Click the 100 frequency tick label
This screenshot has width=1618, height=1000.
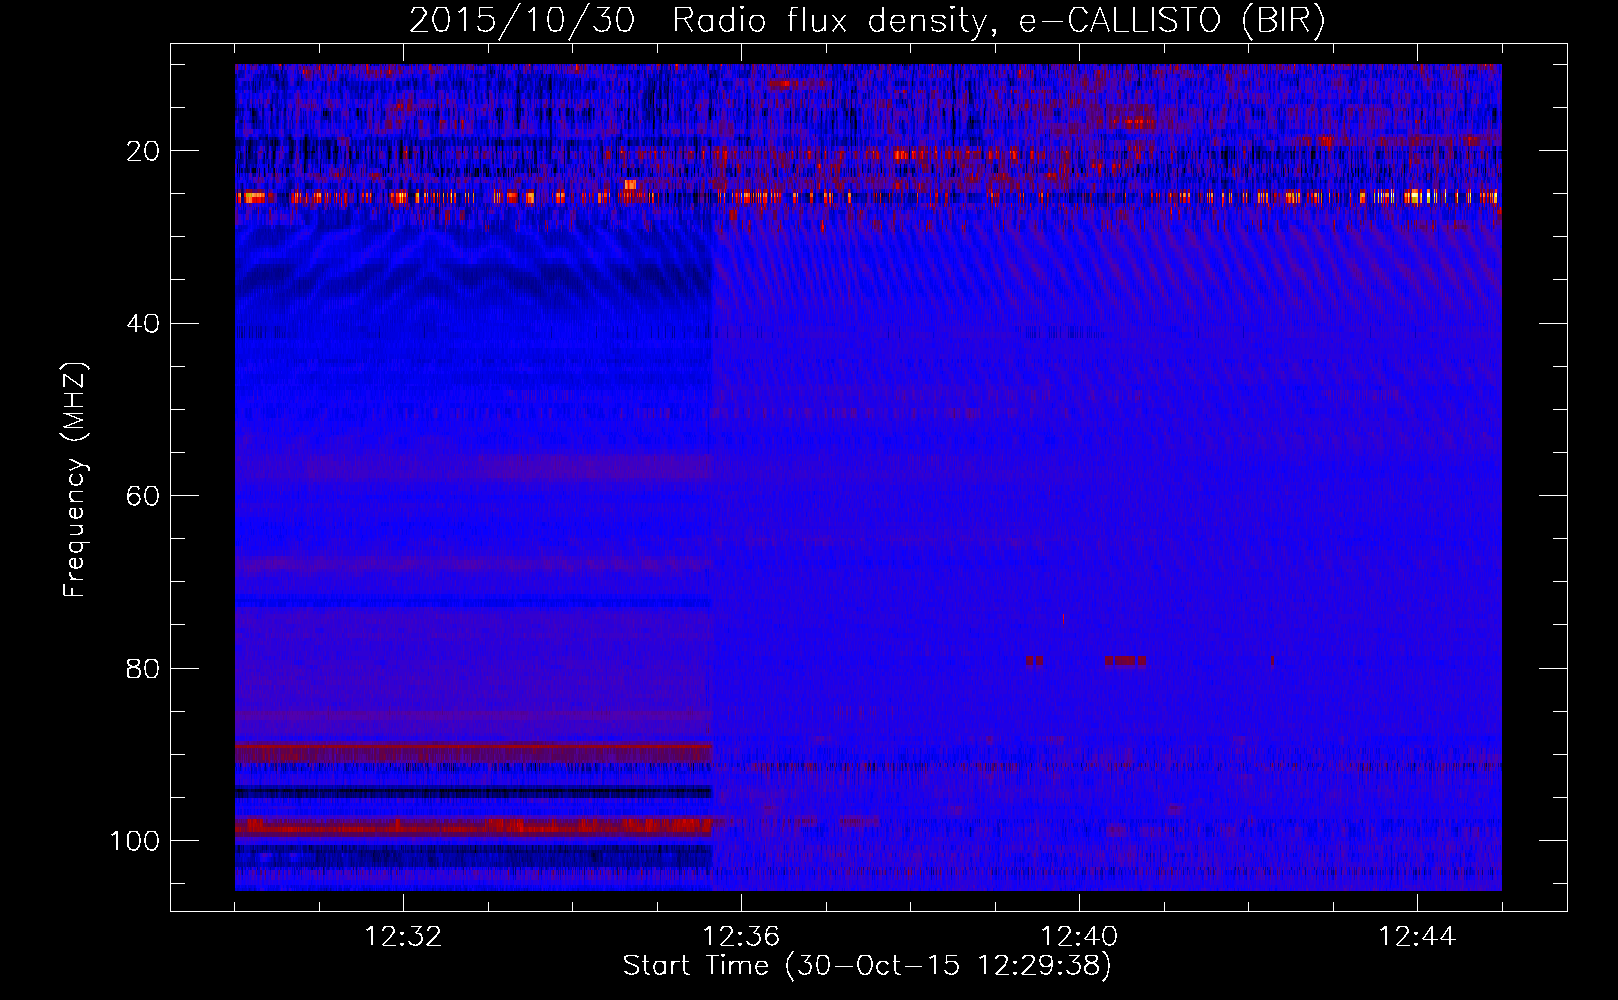click(x=135, y=841)
